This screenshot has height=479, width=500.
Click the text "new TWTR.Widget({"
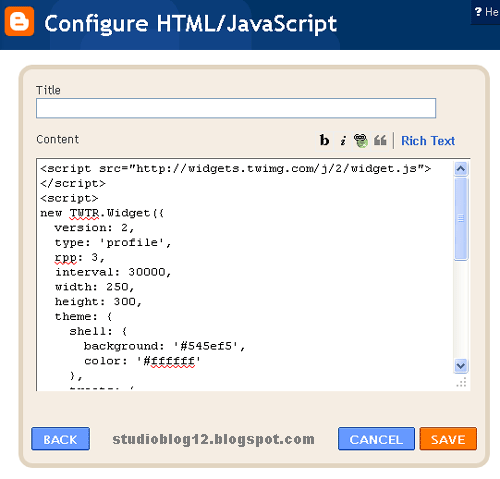tap(102, 213)
